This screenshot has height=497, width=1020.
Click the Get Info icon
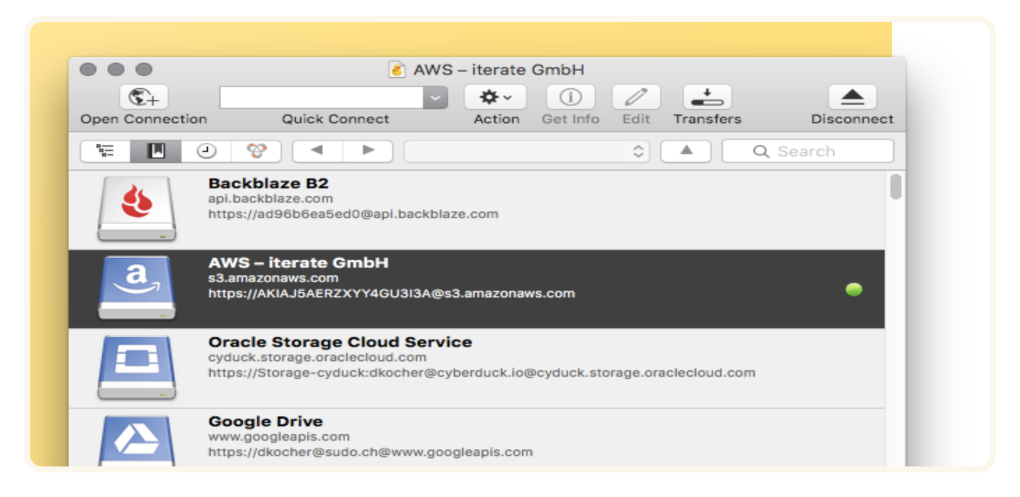tap(570, 98)
